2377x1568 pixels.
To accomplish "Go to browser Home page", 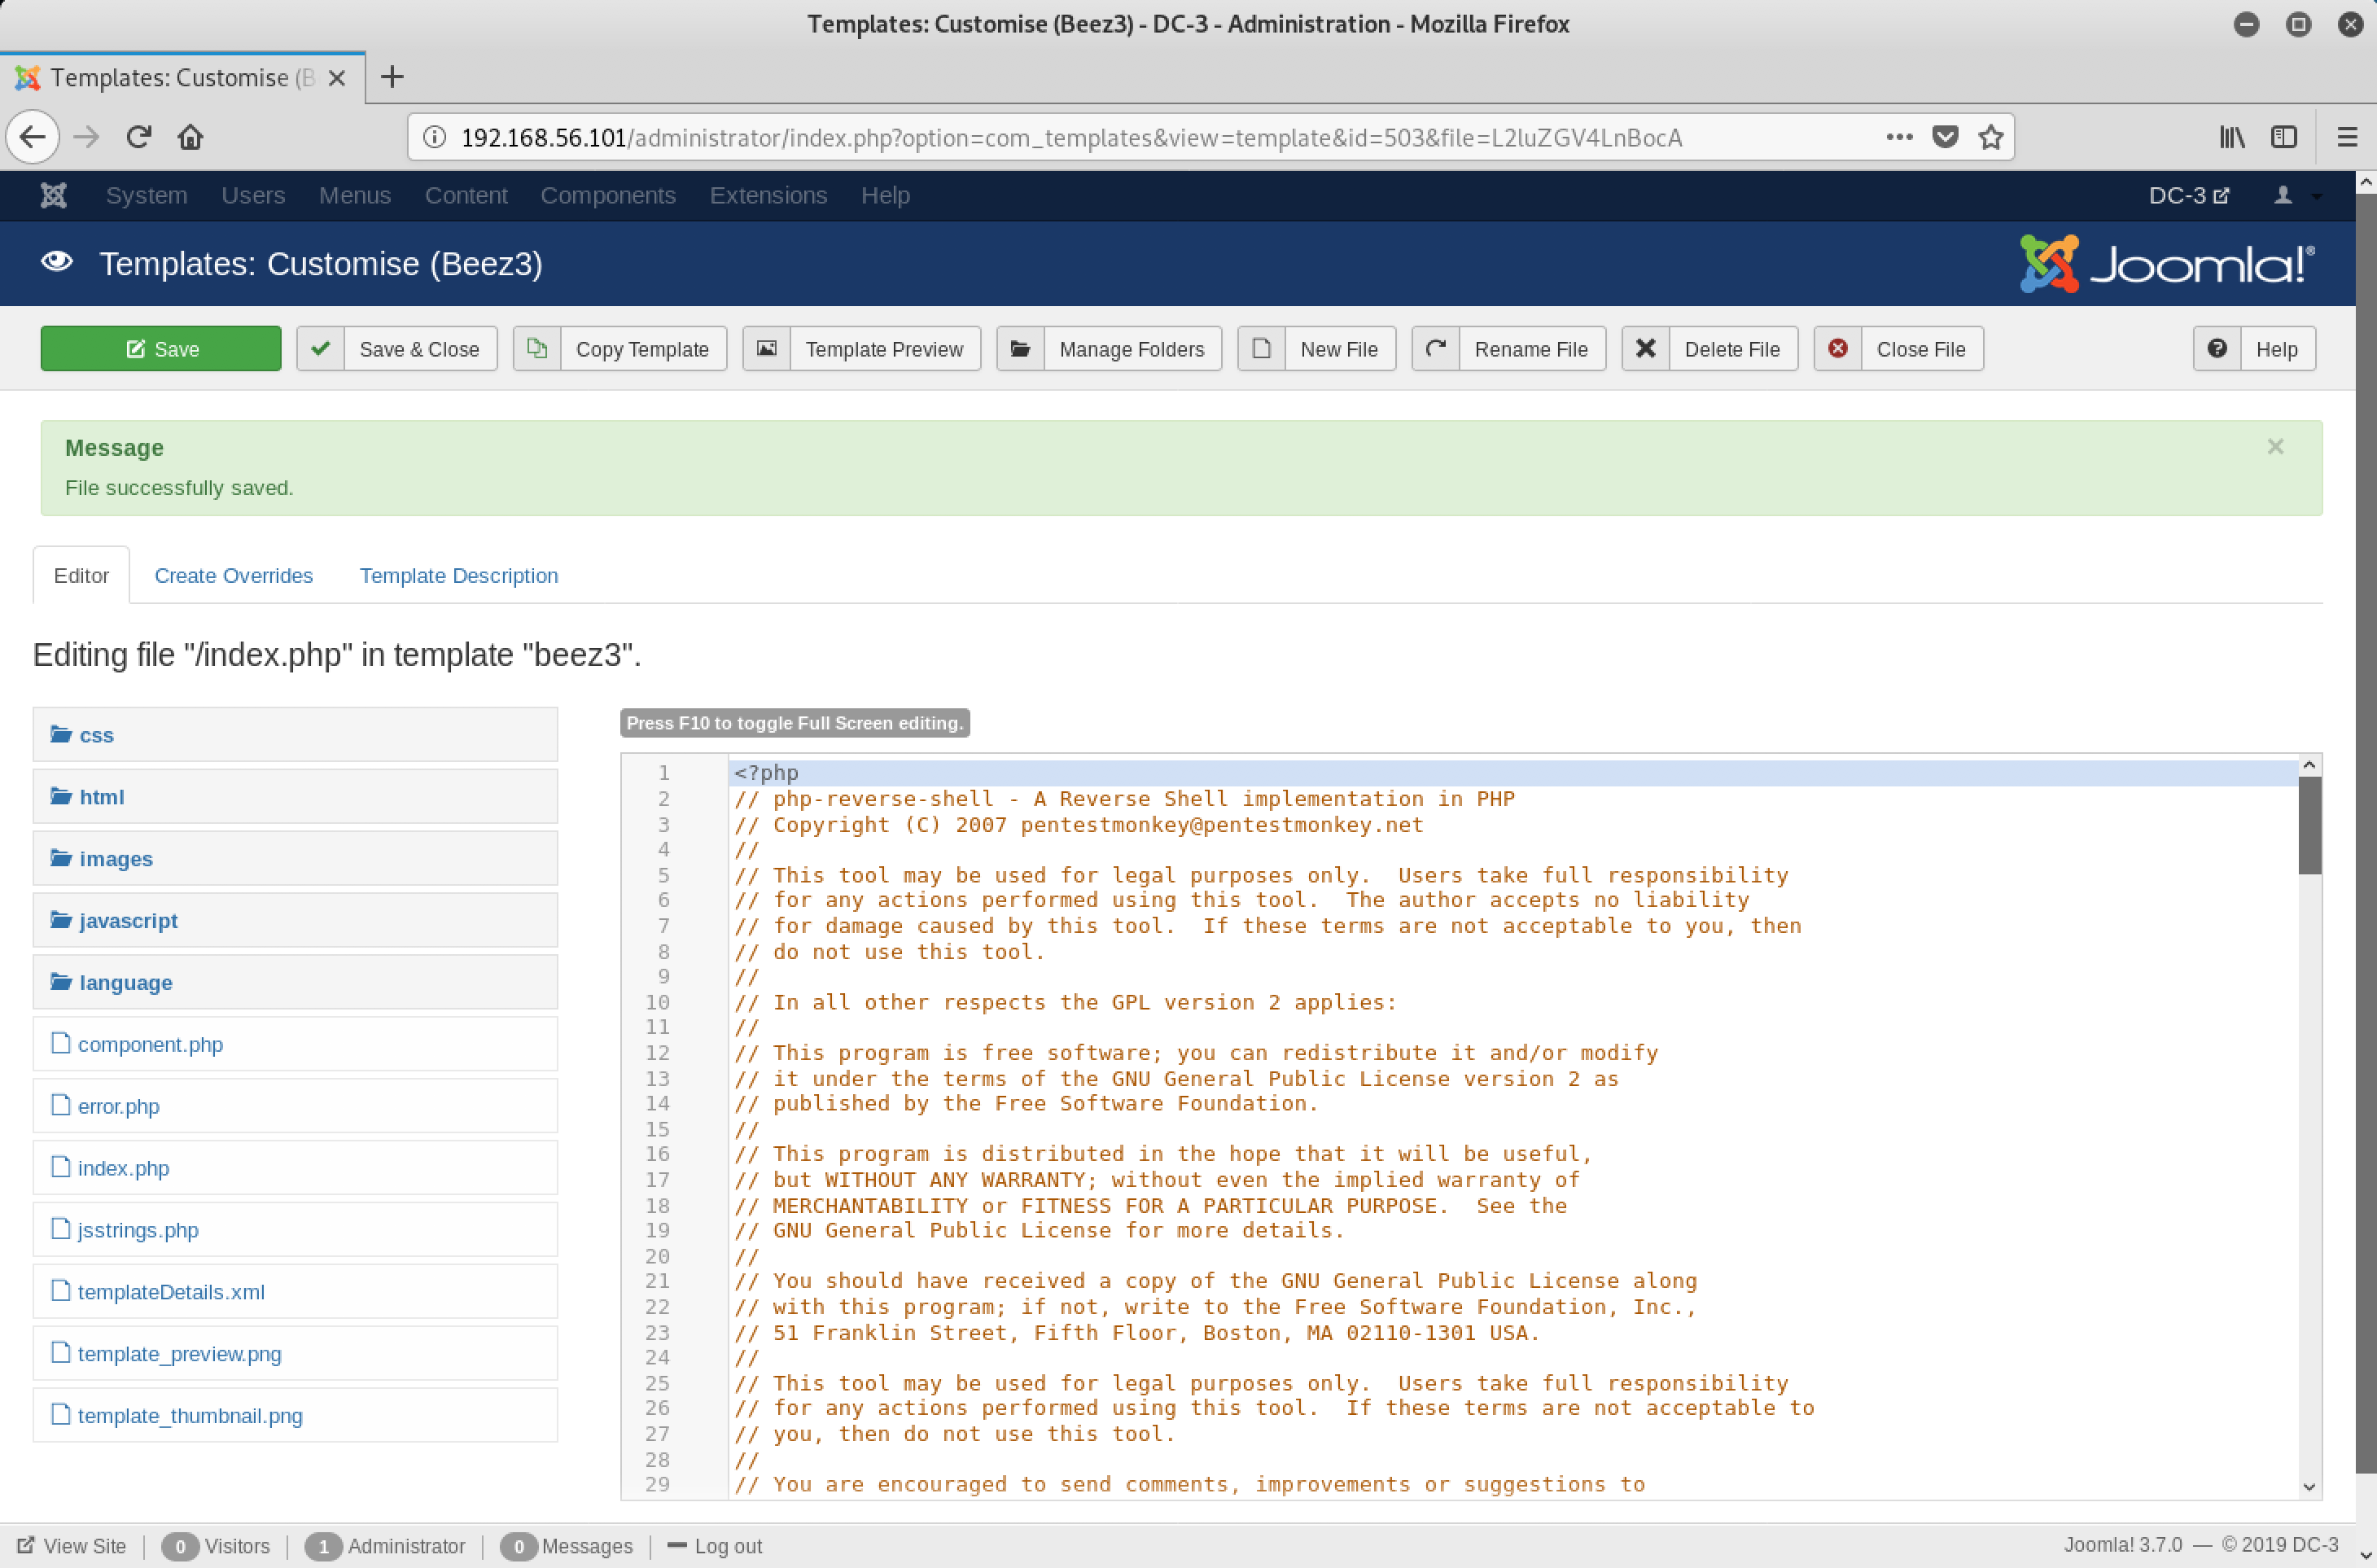I will pos(191,137).
